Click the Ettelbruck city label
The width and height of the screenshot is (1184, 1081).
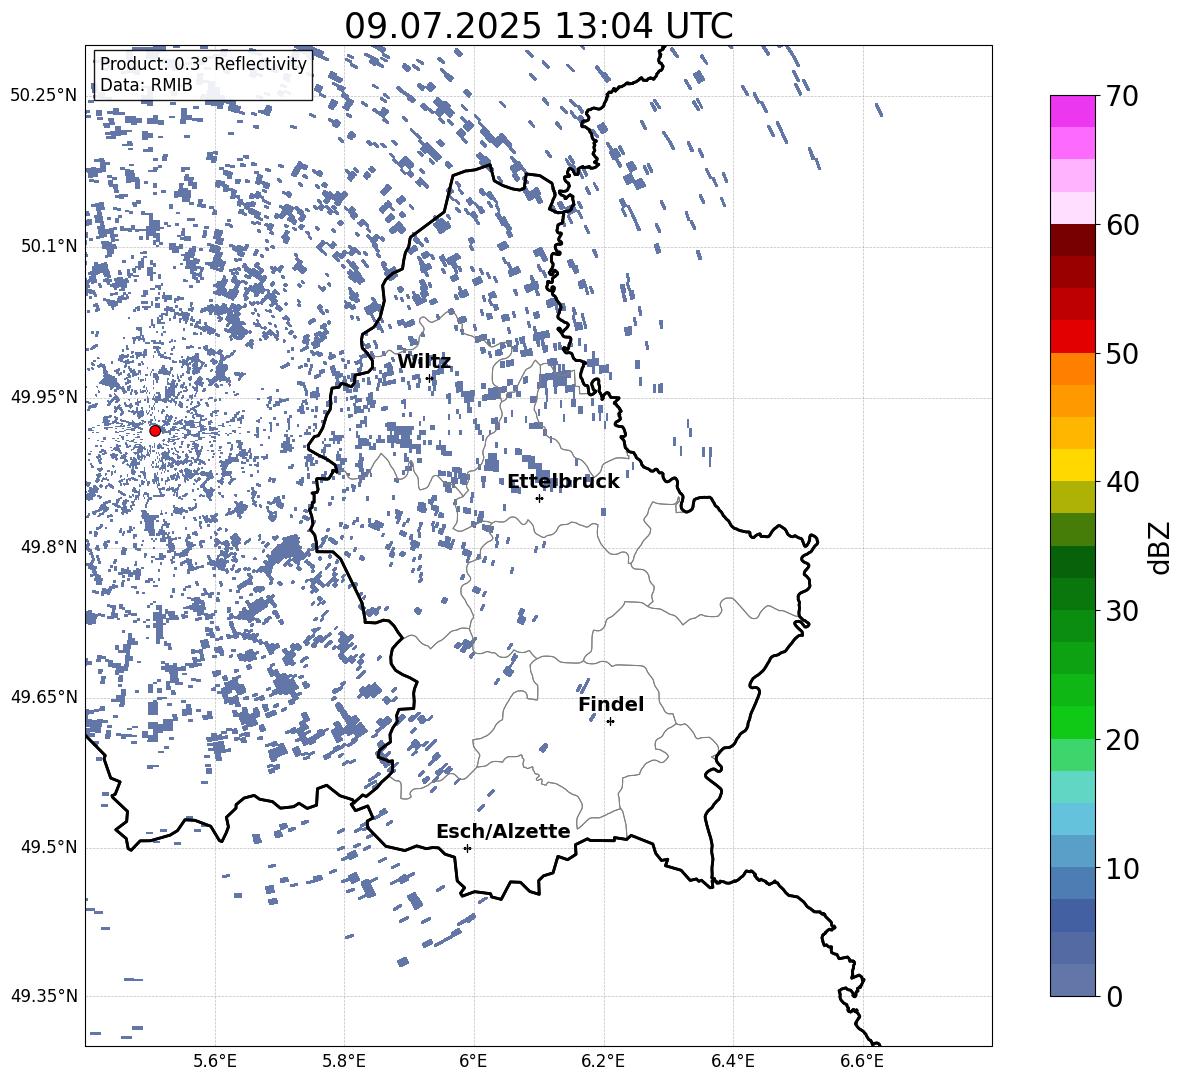(x=563, y=482)
